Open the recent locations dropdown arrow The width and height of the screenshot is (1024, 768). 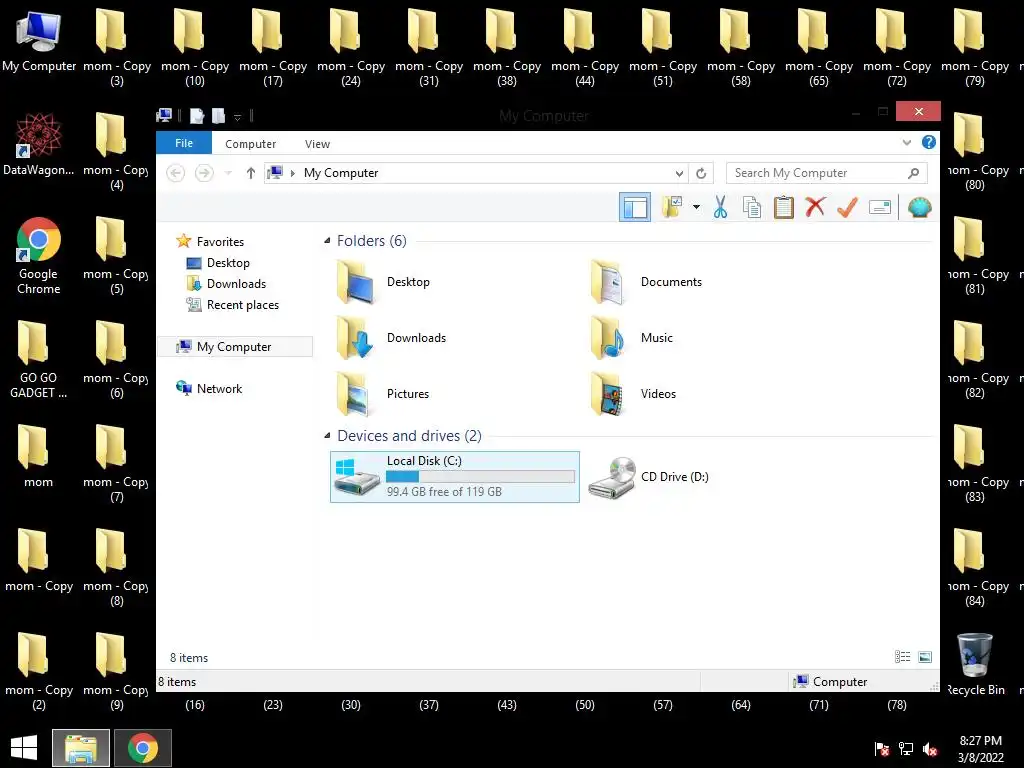228,173
